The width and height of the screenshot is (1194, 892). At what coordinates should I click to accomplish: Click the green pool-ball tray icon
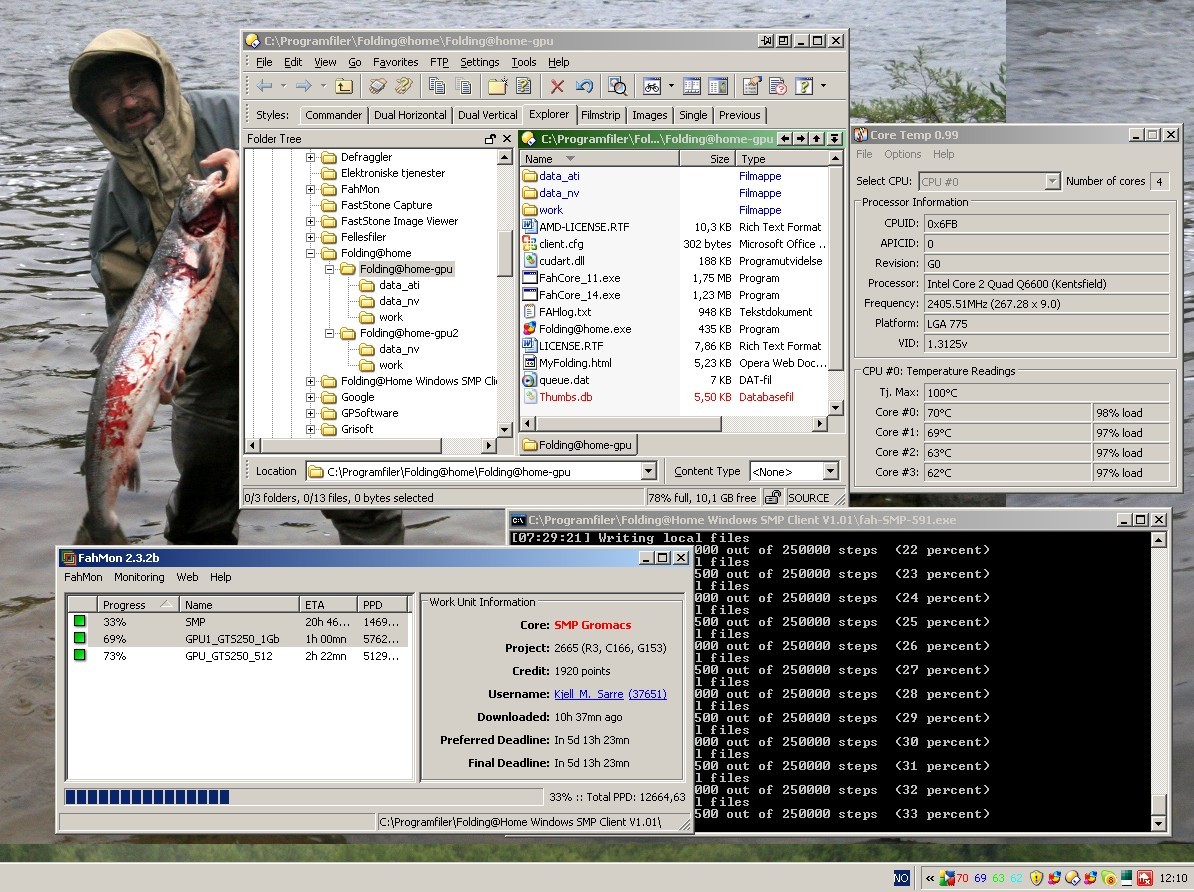point(1108,878)
